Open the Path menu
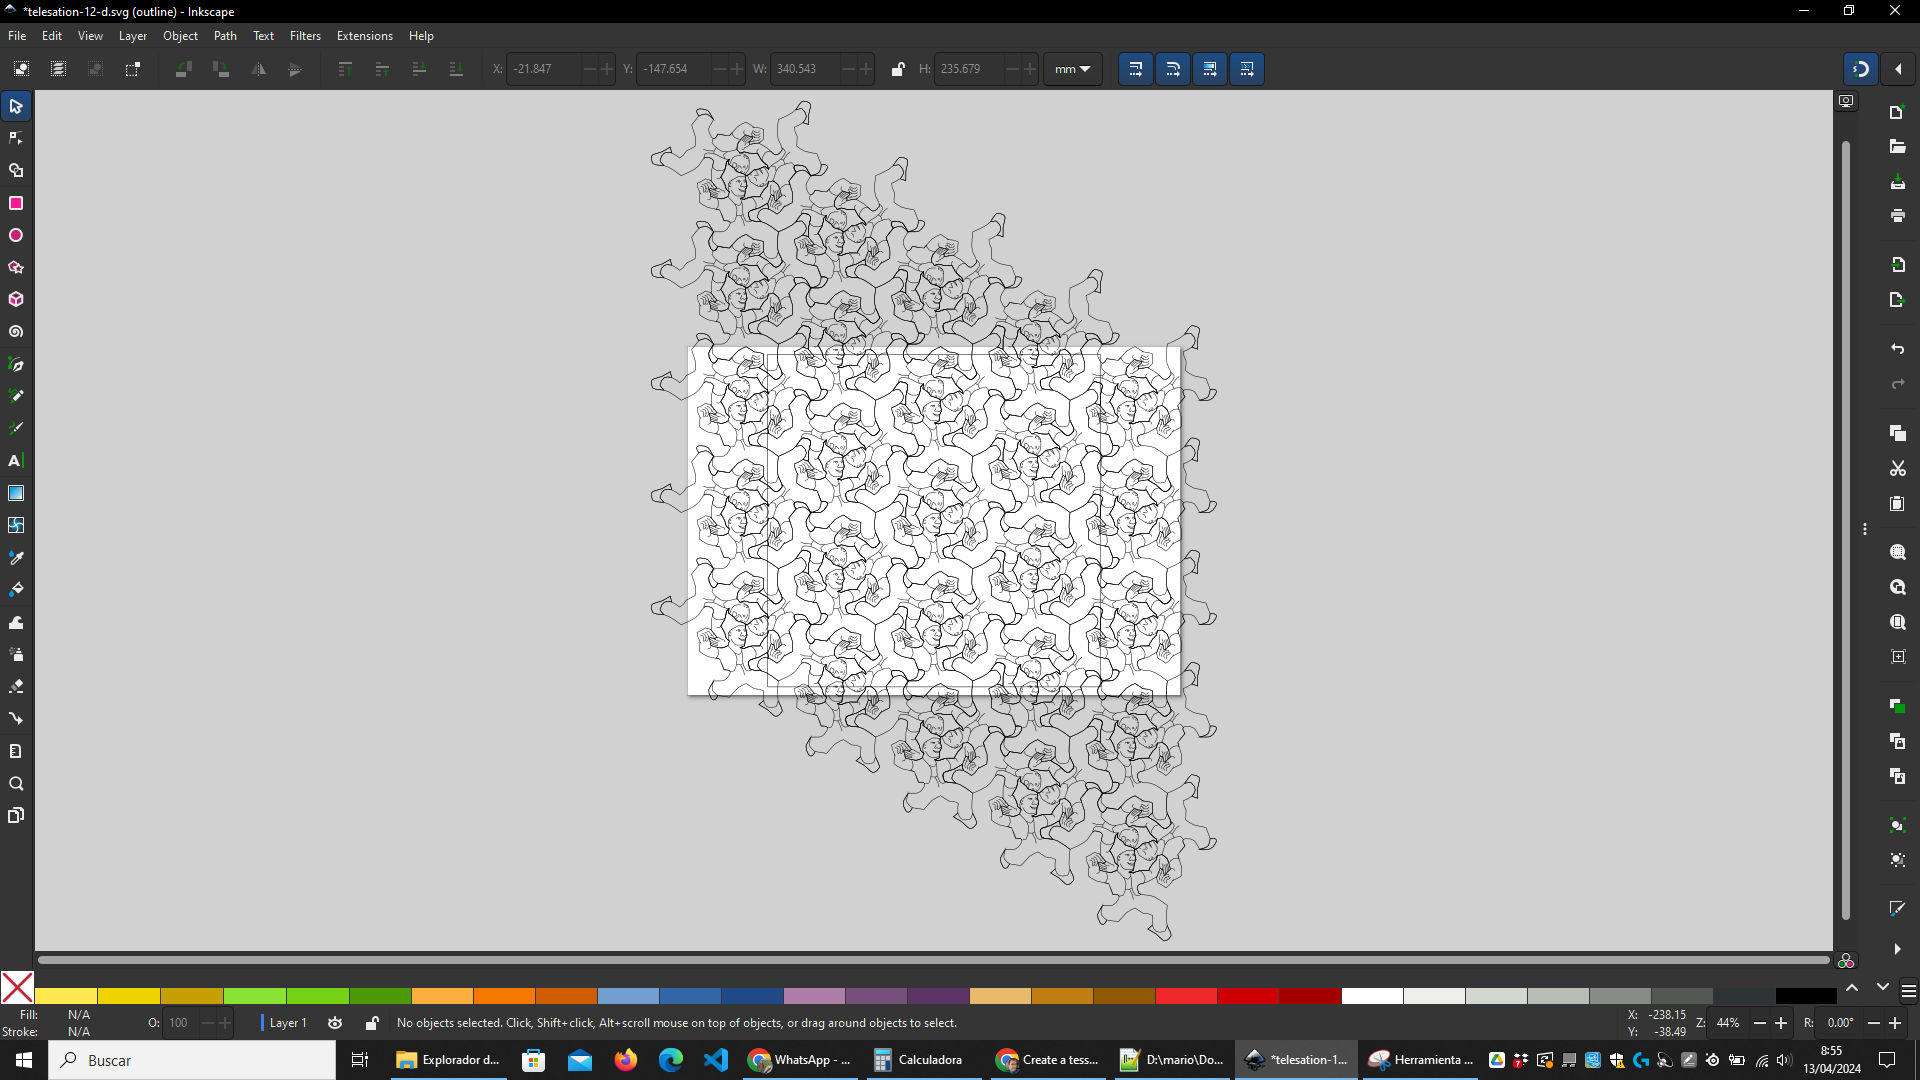Viewport: 1920px width, 1080px height. (x=224, y=36)
